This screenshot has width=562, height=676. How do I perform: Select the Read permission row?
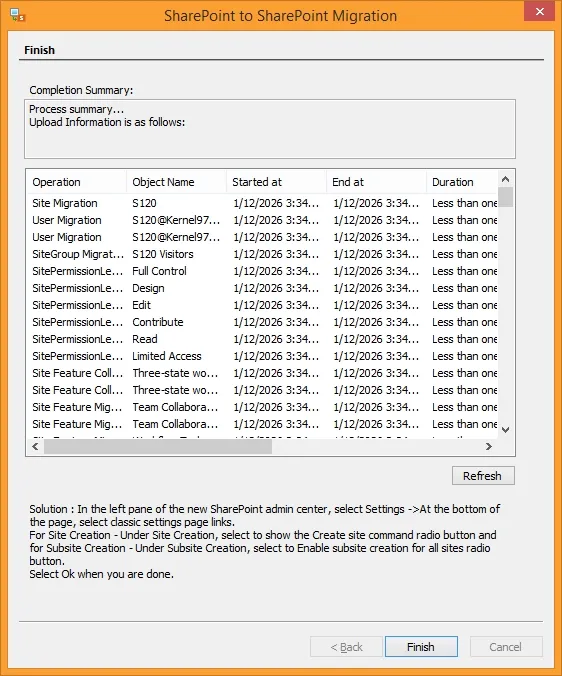[x=262, y=339]
